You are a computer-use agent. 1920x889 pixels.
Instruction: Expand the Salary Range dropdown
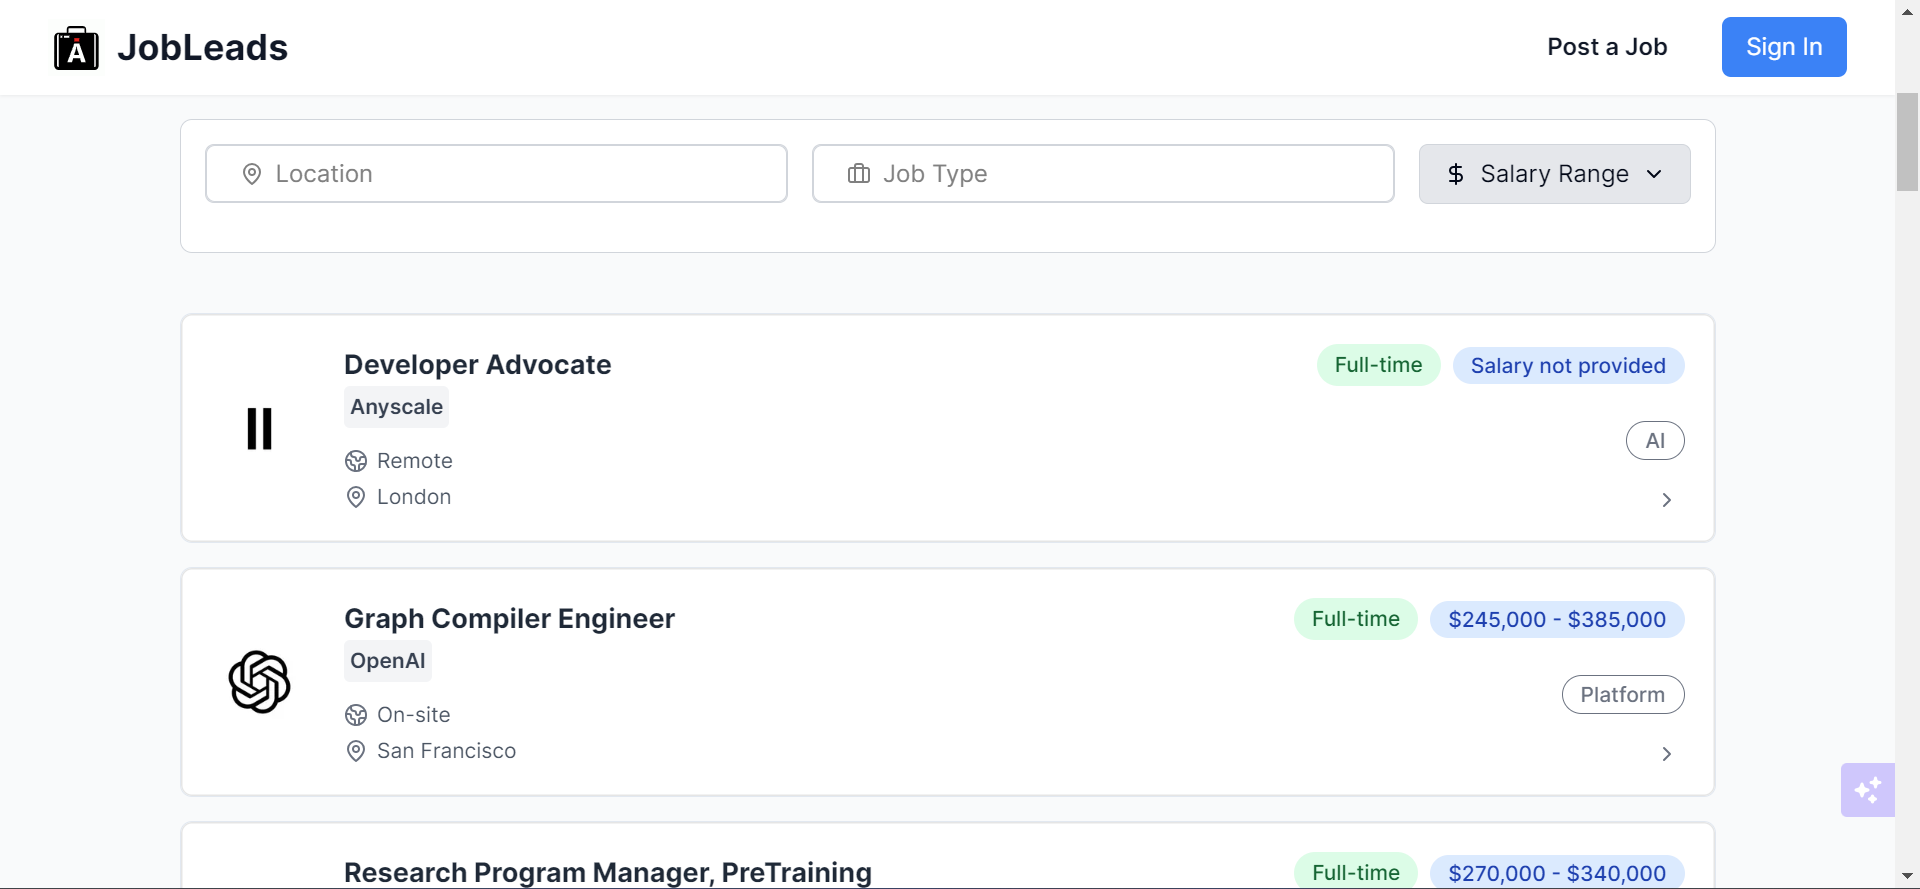1554,174
